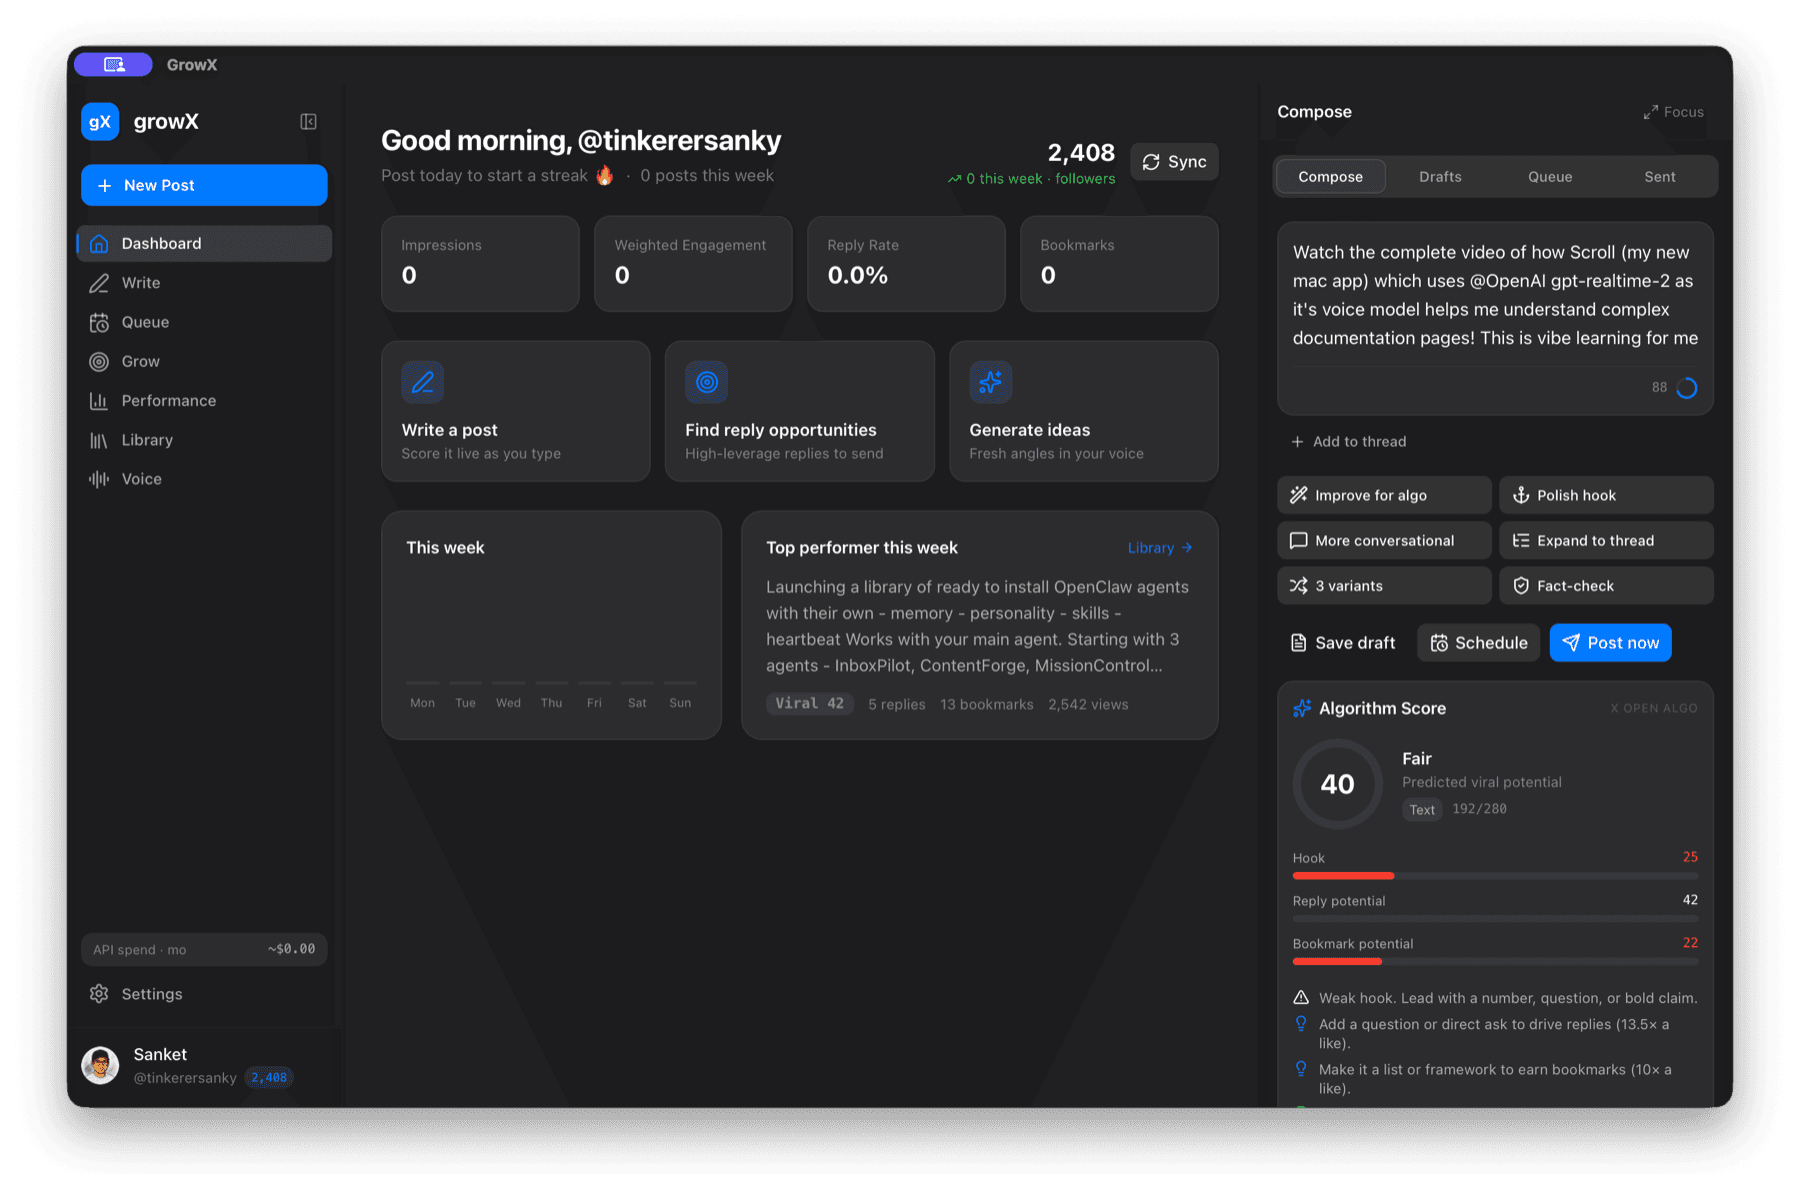
Task: Click the Reply potential score bar
Action: (x=1495, y=919)
